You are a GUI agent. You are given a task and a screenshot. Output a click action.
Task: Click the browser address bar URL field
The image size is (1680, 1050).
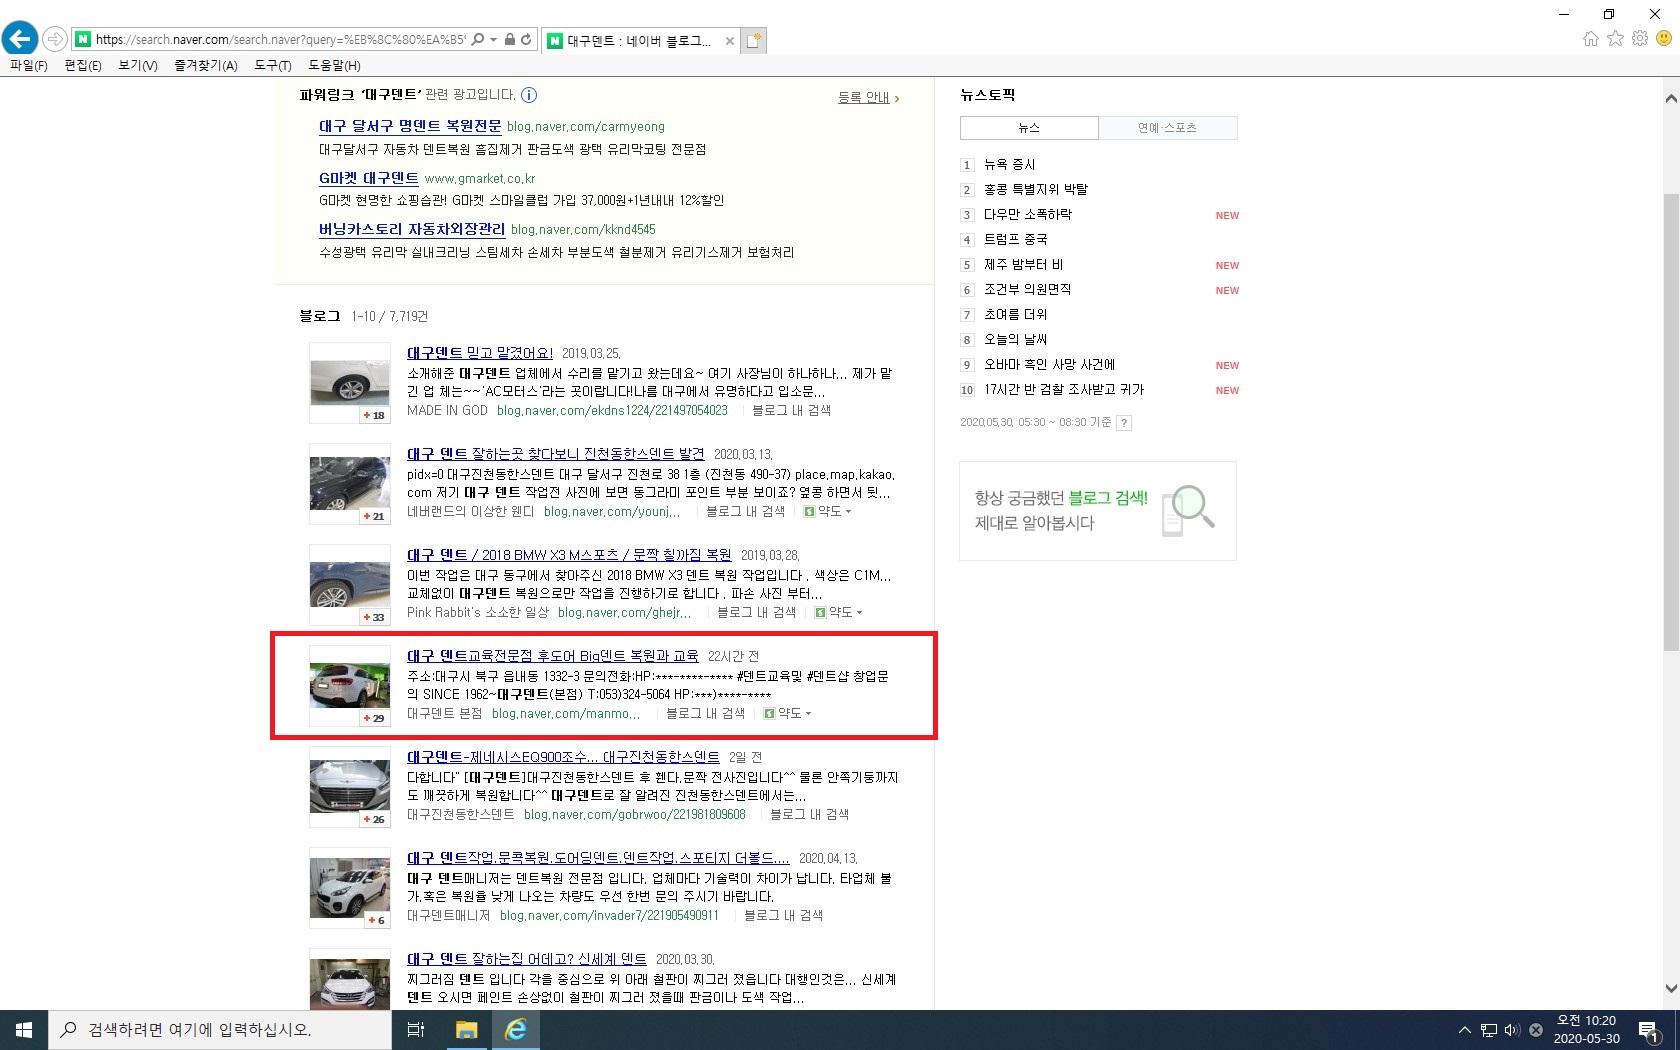(280, 40)
